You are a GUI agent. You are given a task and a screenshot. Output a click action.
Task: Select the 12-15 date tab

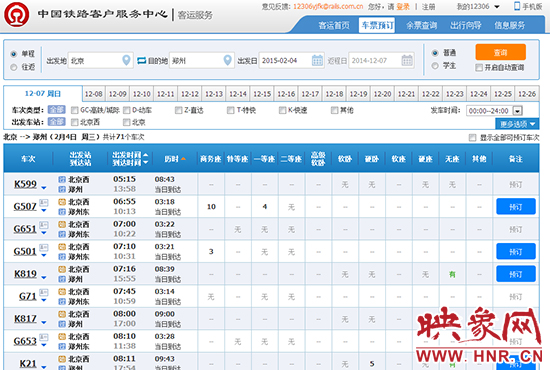[262, 94]
